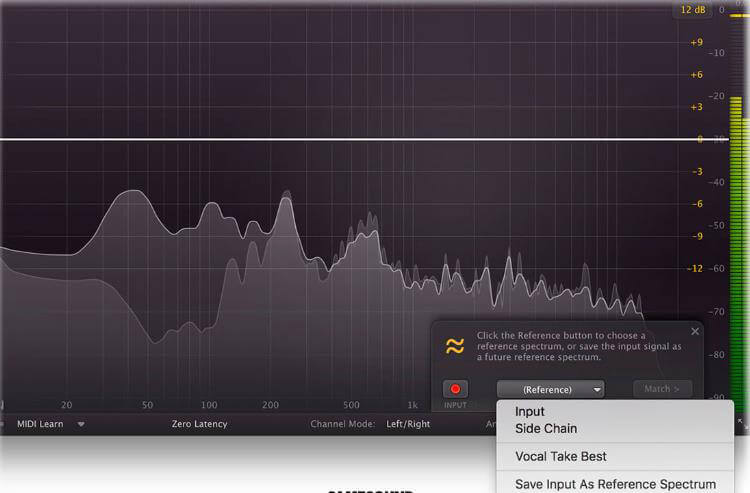Close the EQ Match panel

click(x=695, y=331)
